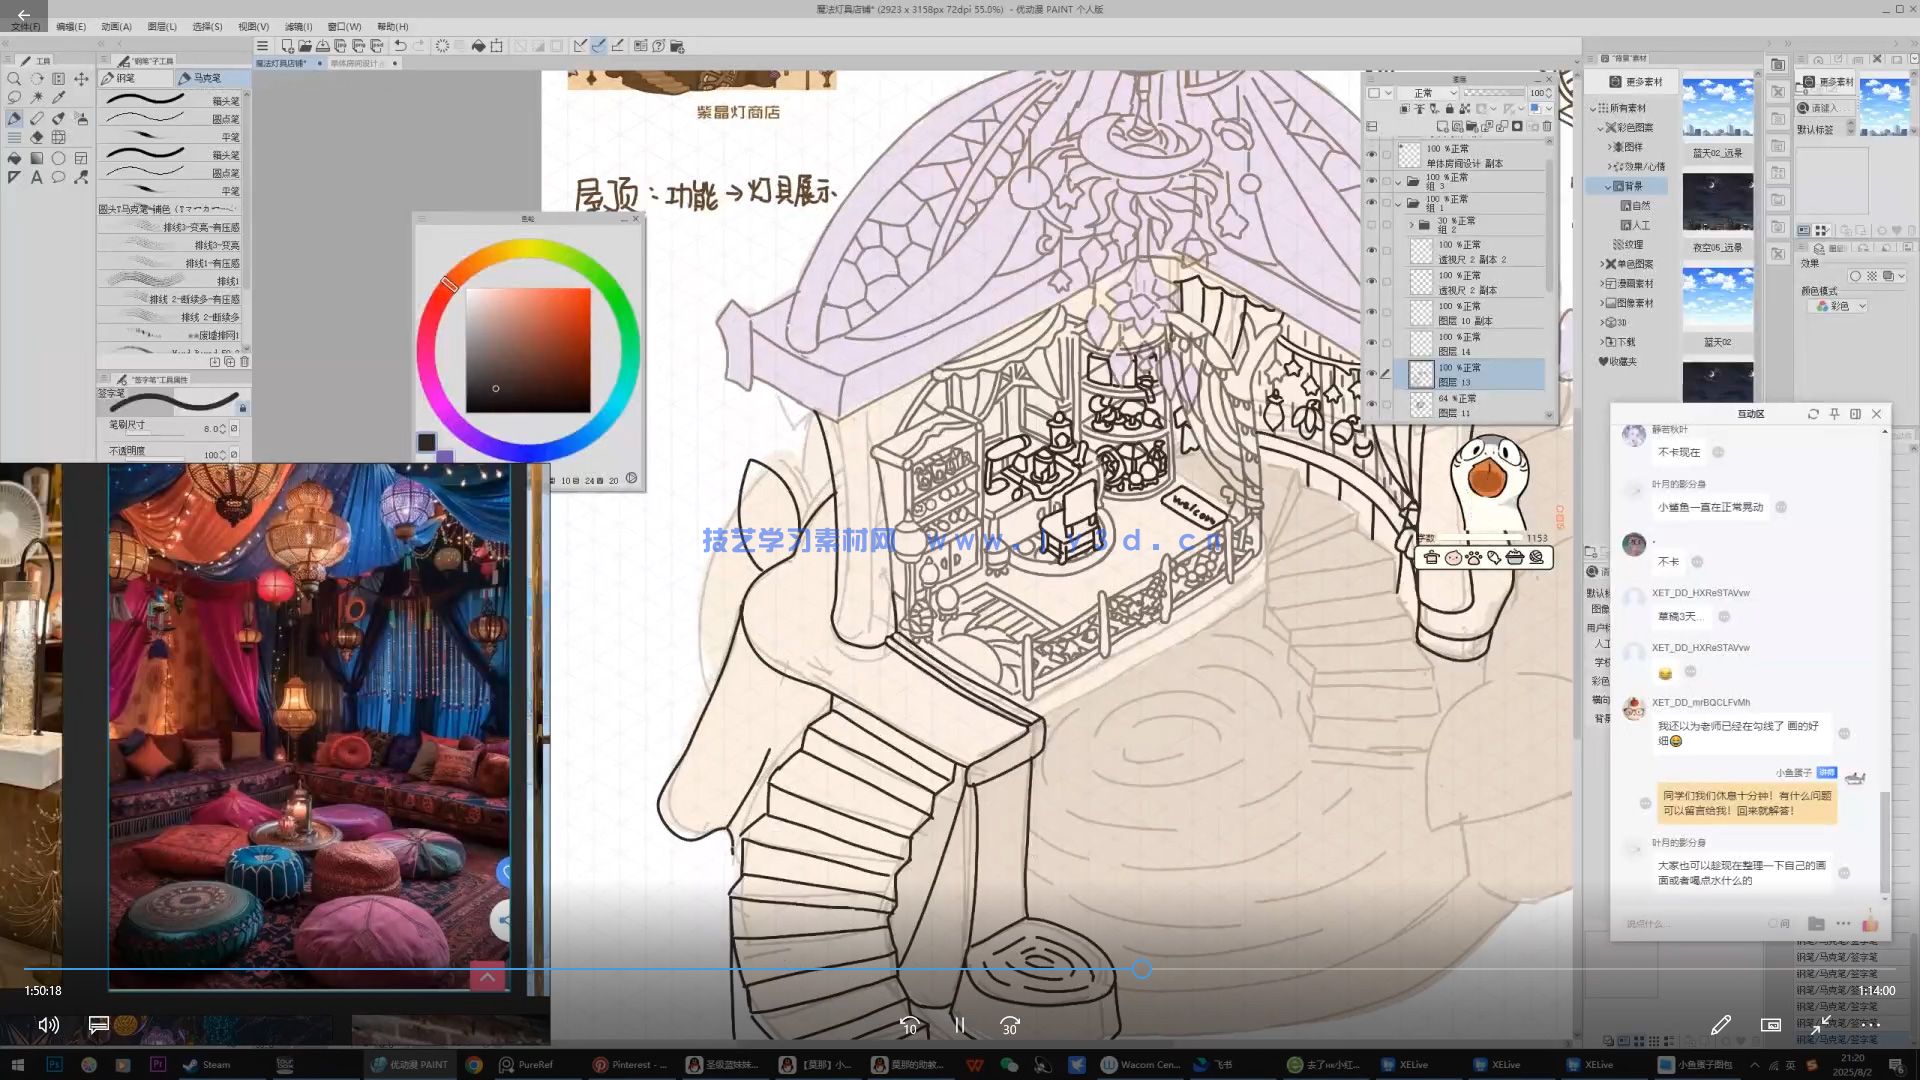1920x1080 pixels.
Task: Click the color wheel saturation square
Action: 528,350
